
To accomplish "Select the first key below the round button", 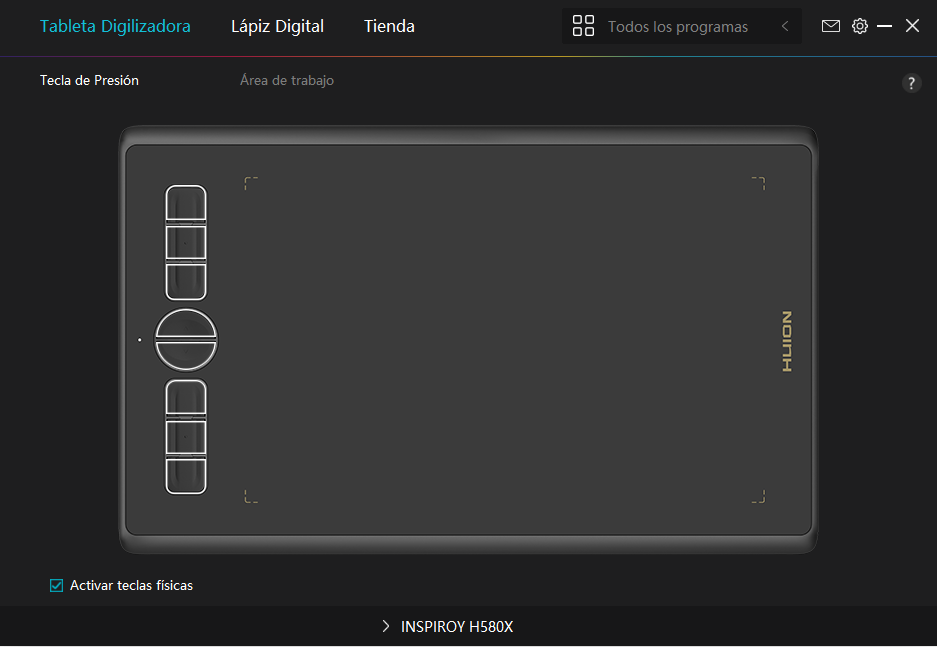I will (186, 398).
